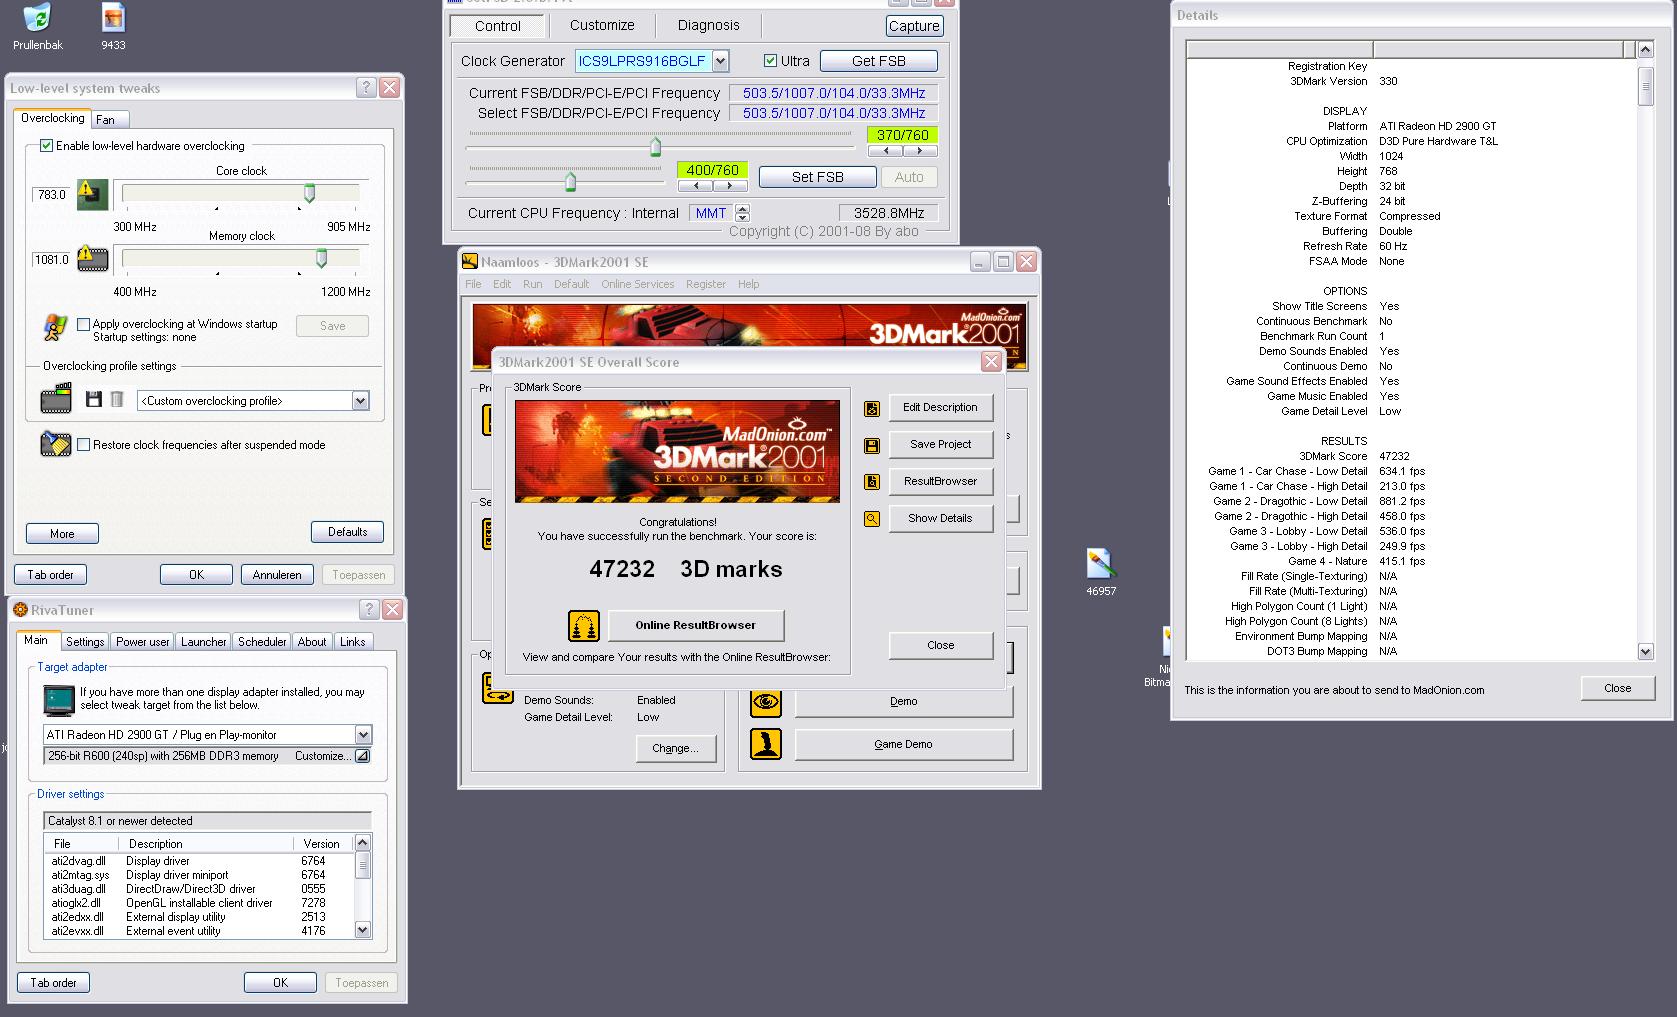Click the Customize expand icon in RivaTuner

[362, 756]
